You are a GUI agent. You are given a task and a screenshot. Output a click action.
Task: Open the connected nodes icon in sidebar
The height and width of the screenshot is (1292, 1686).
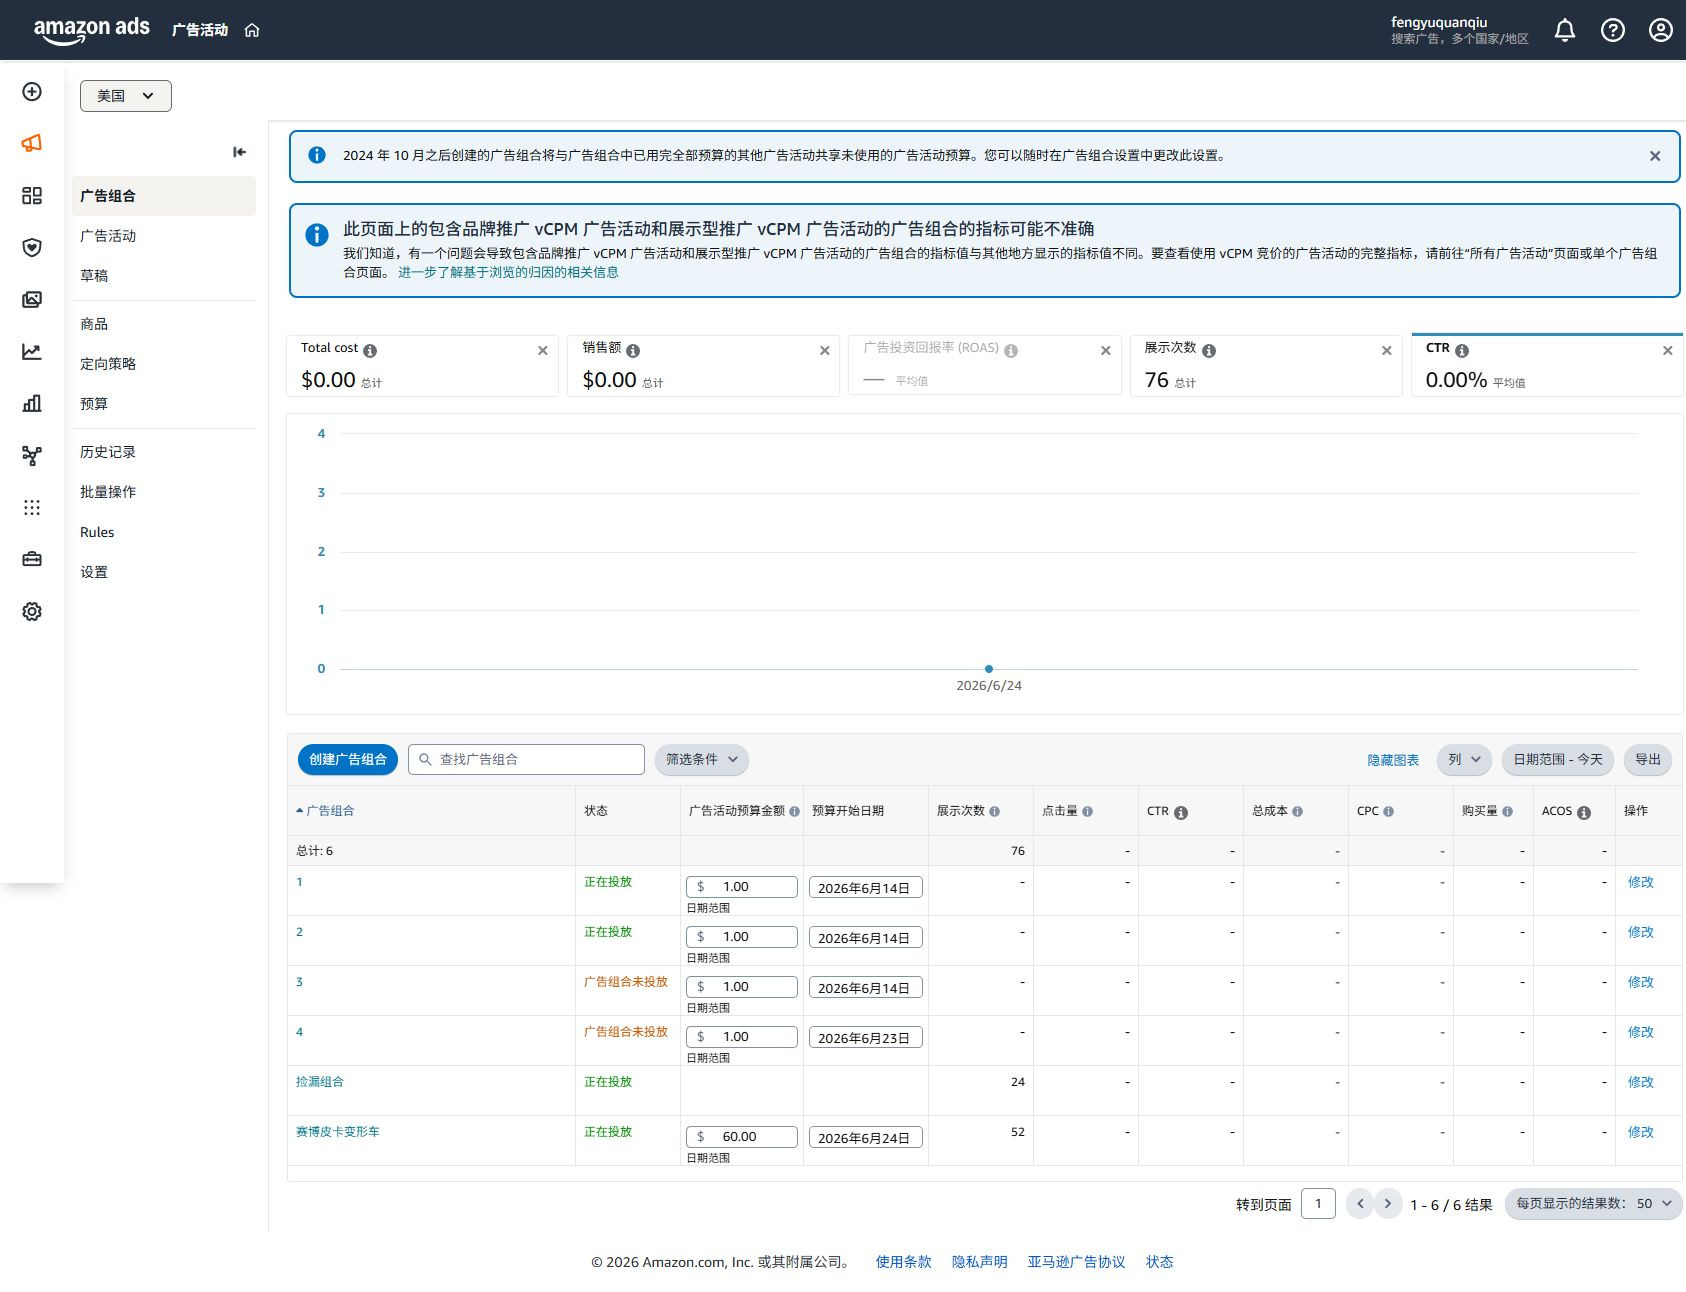32,456
